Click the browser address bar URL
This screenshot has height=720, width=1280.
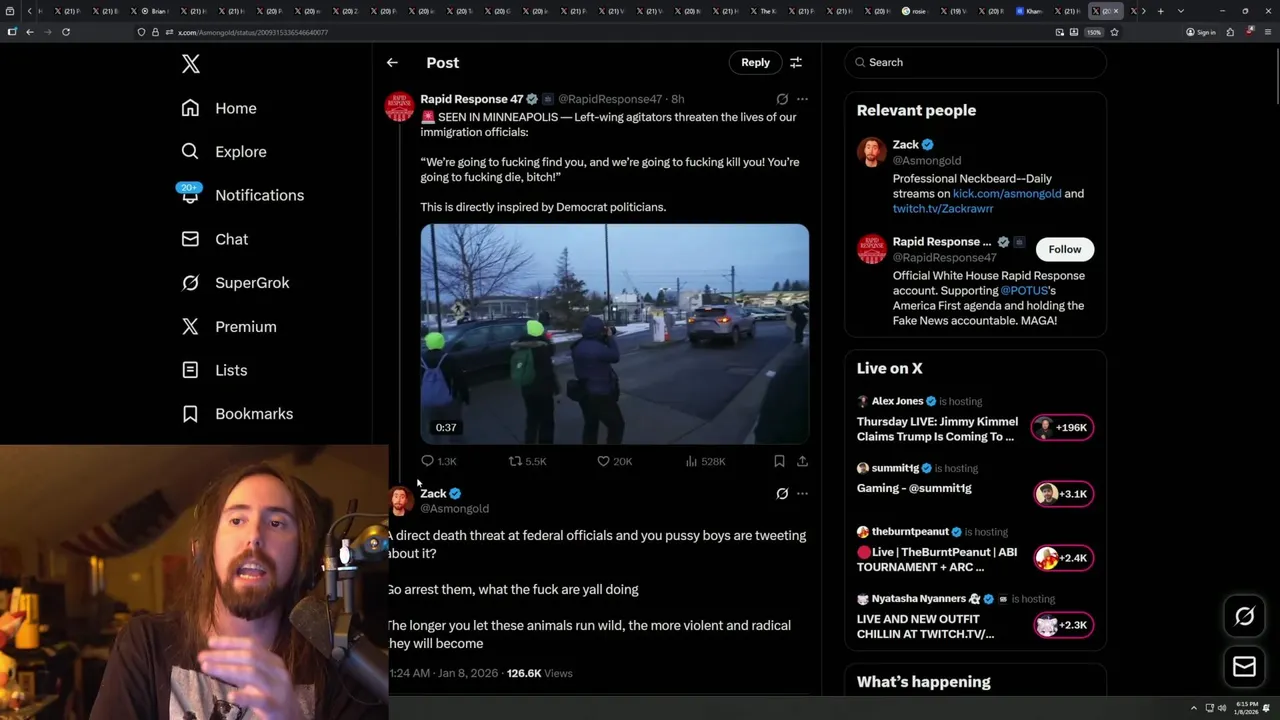click(x=253, y=32)
